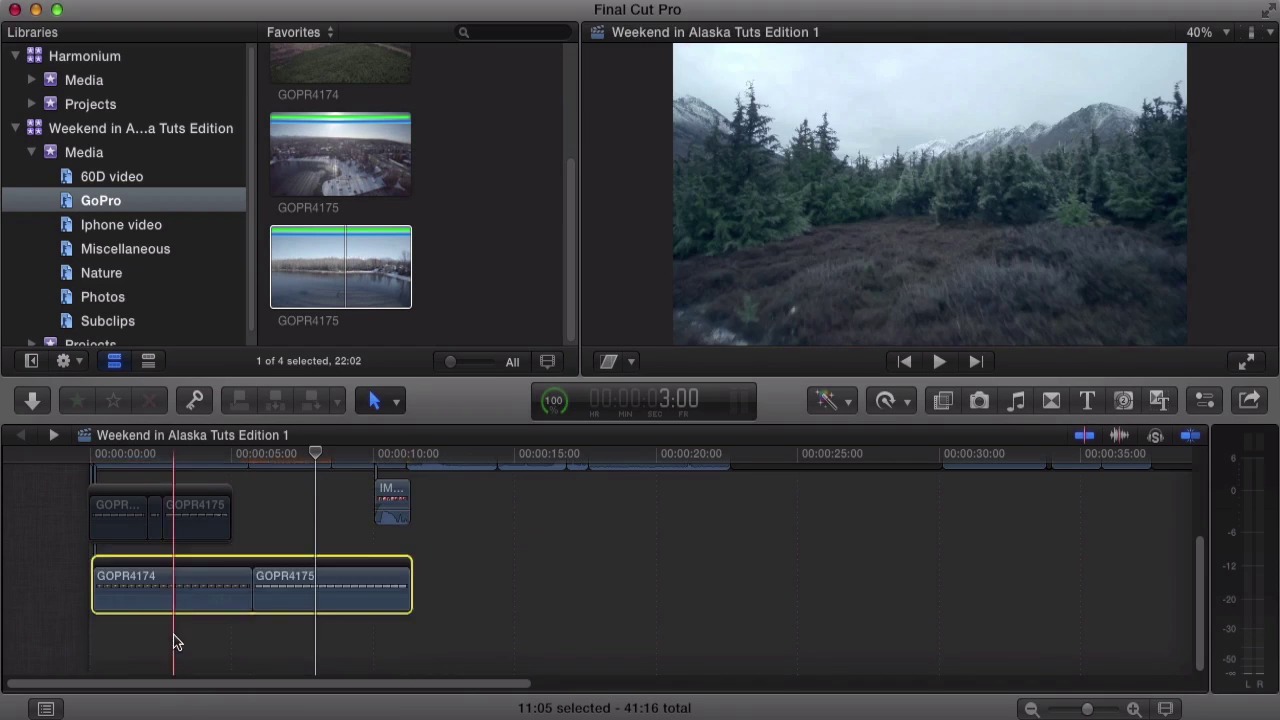Open the Favorites filter dropdown
This screenshot has height=720, width=1280.
(299, 32)
